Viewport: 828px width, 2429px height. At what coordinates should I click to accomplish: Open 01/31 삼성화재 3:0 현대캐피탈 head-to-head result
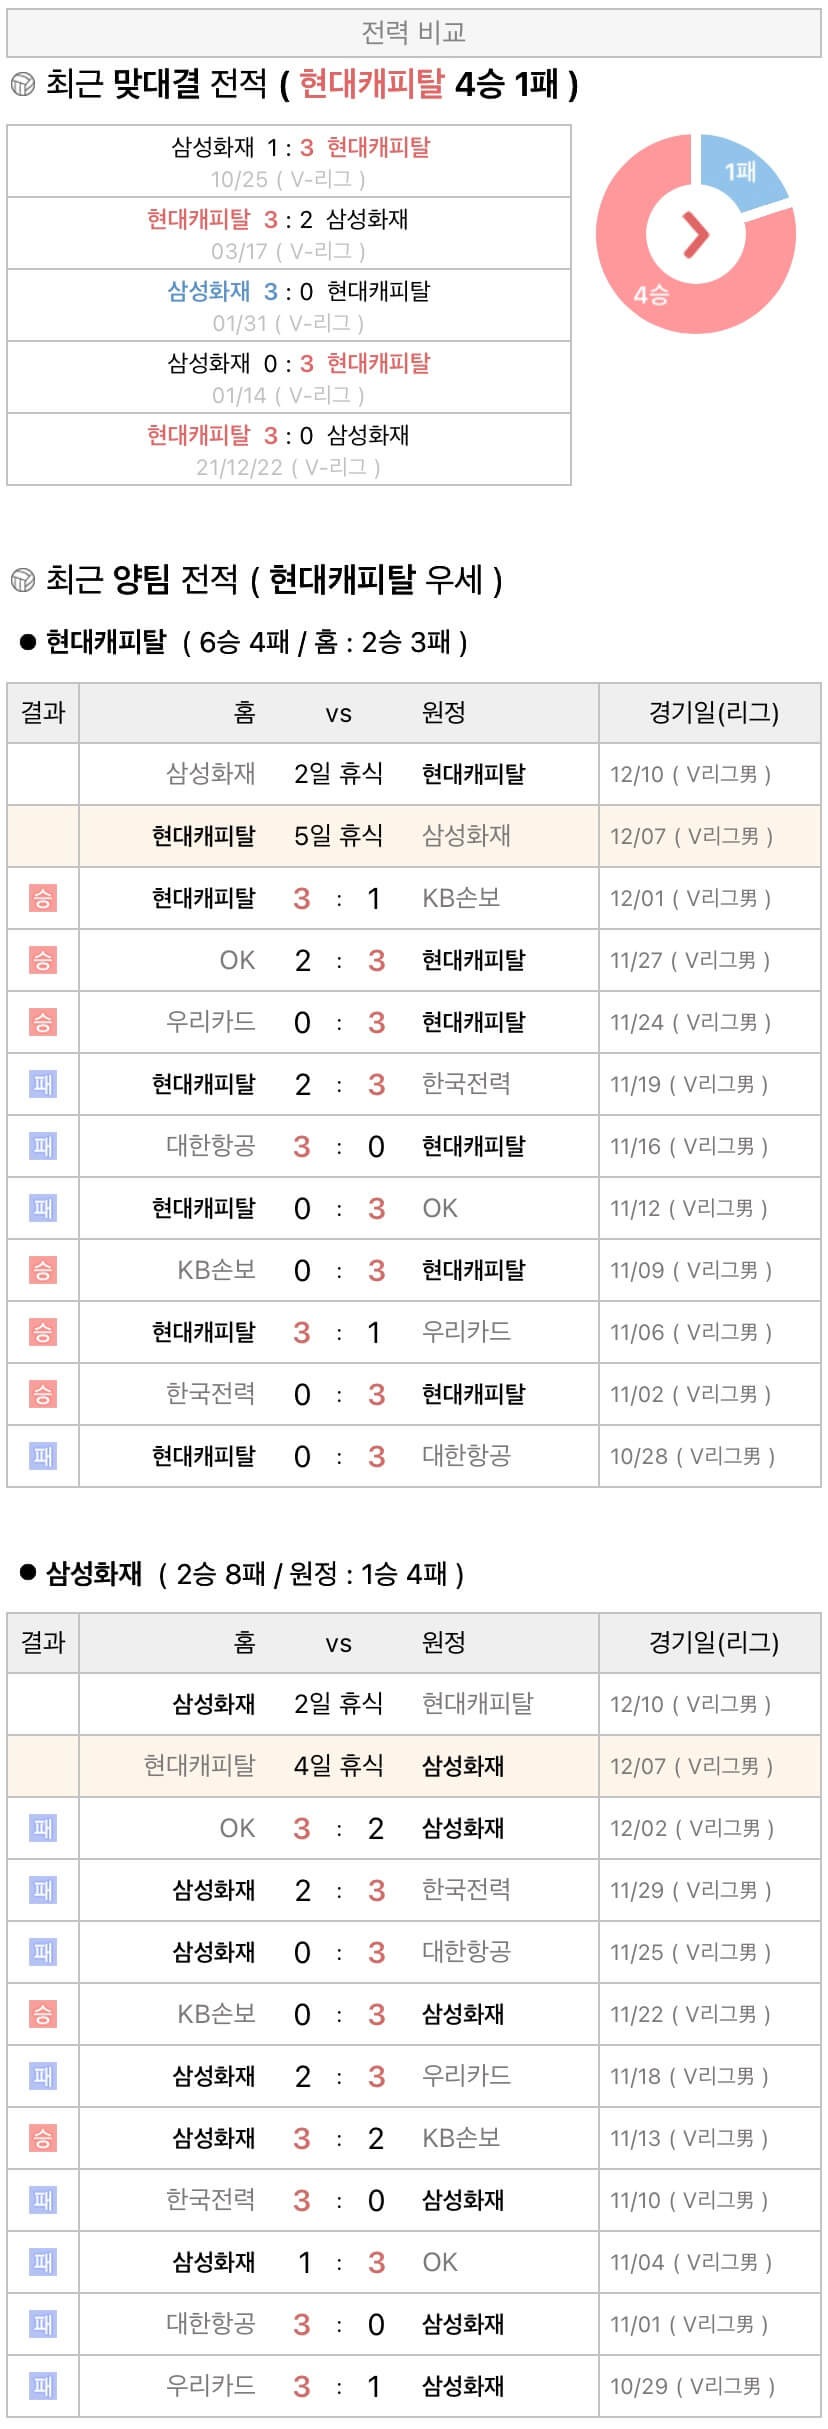pos(288,305)
